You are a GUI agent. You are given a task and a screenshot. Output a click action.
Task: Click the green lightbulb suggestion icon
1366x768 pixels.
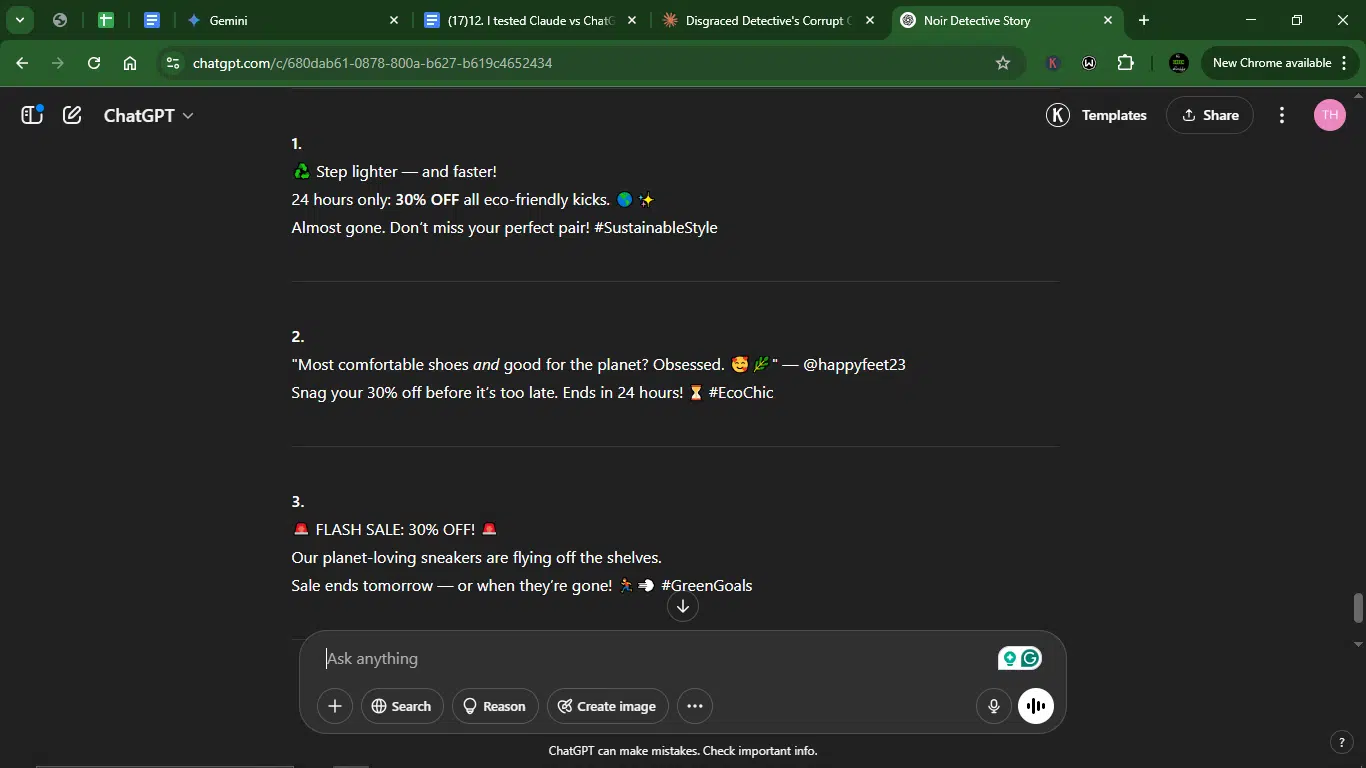1010,658
